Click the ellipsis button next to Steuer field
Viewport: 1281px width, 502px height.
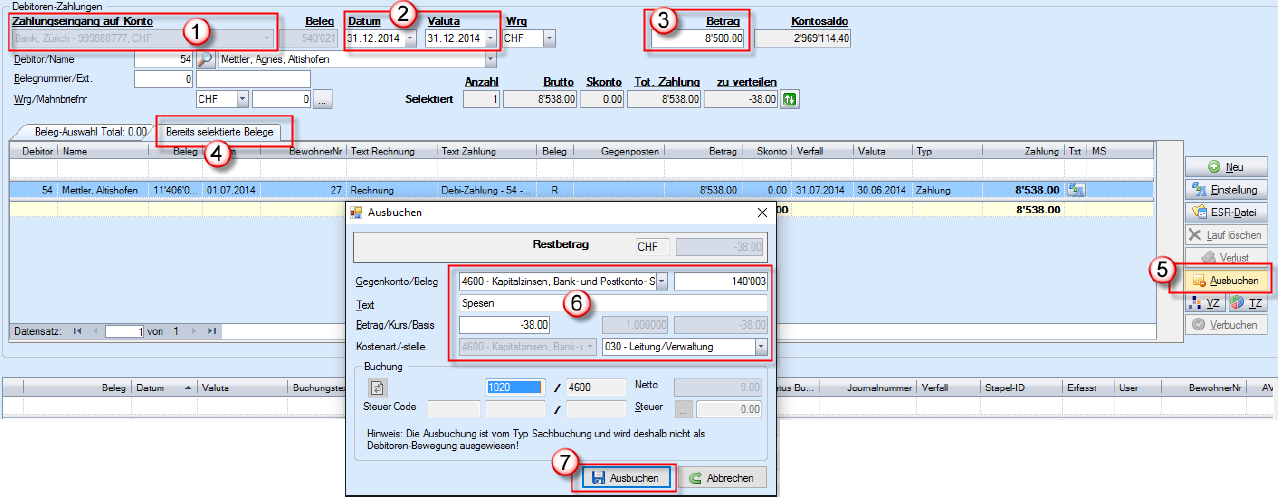(x=685, y=408)
